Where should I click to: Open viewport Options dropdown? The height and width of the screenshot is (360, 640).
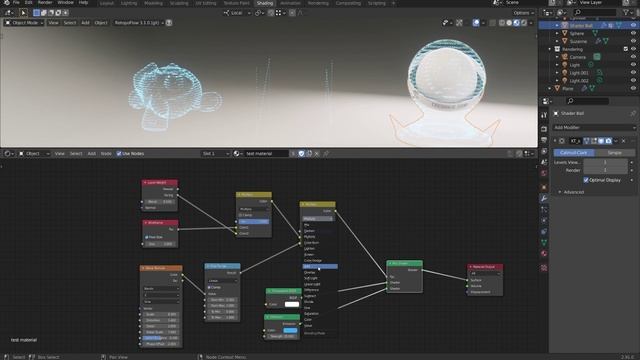point(523,13)
